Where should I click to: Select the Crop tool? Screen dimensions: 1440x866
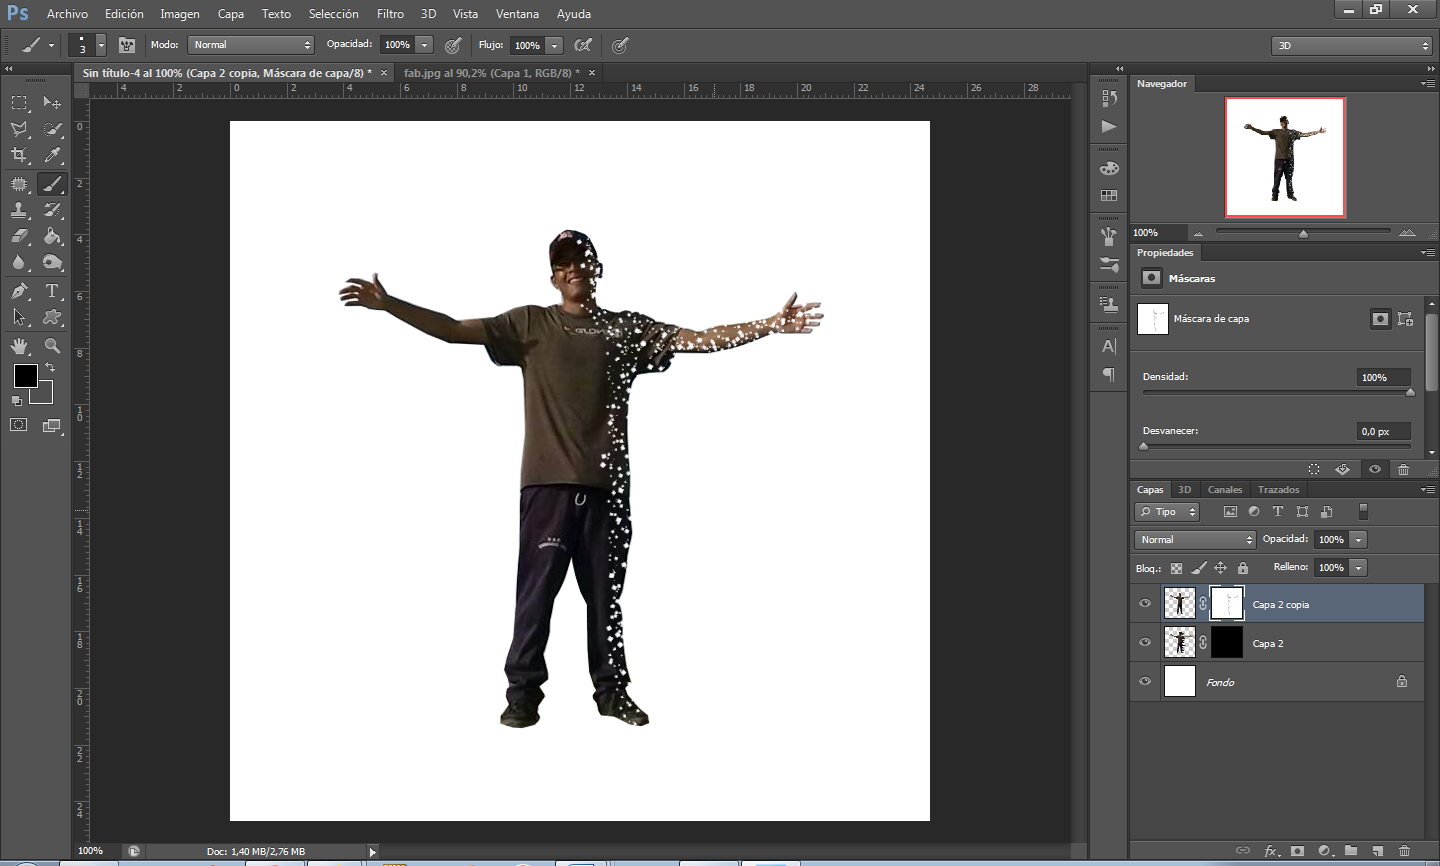tap(19, 155)
